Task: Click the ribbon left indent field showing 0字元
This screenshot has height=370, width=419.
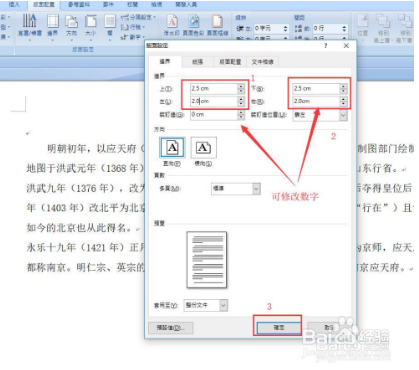Action: (268, 28)
